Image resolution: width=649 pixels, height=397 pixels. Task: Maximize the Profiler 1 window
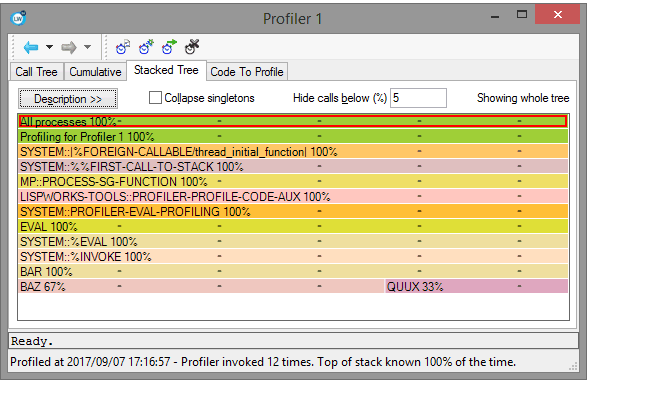point(522,15)
